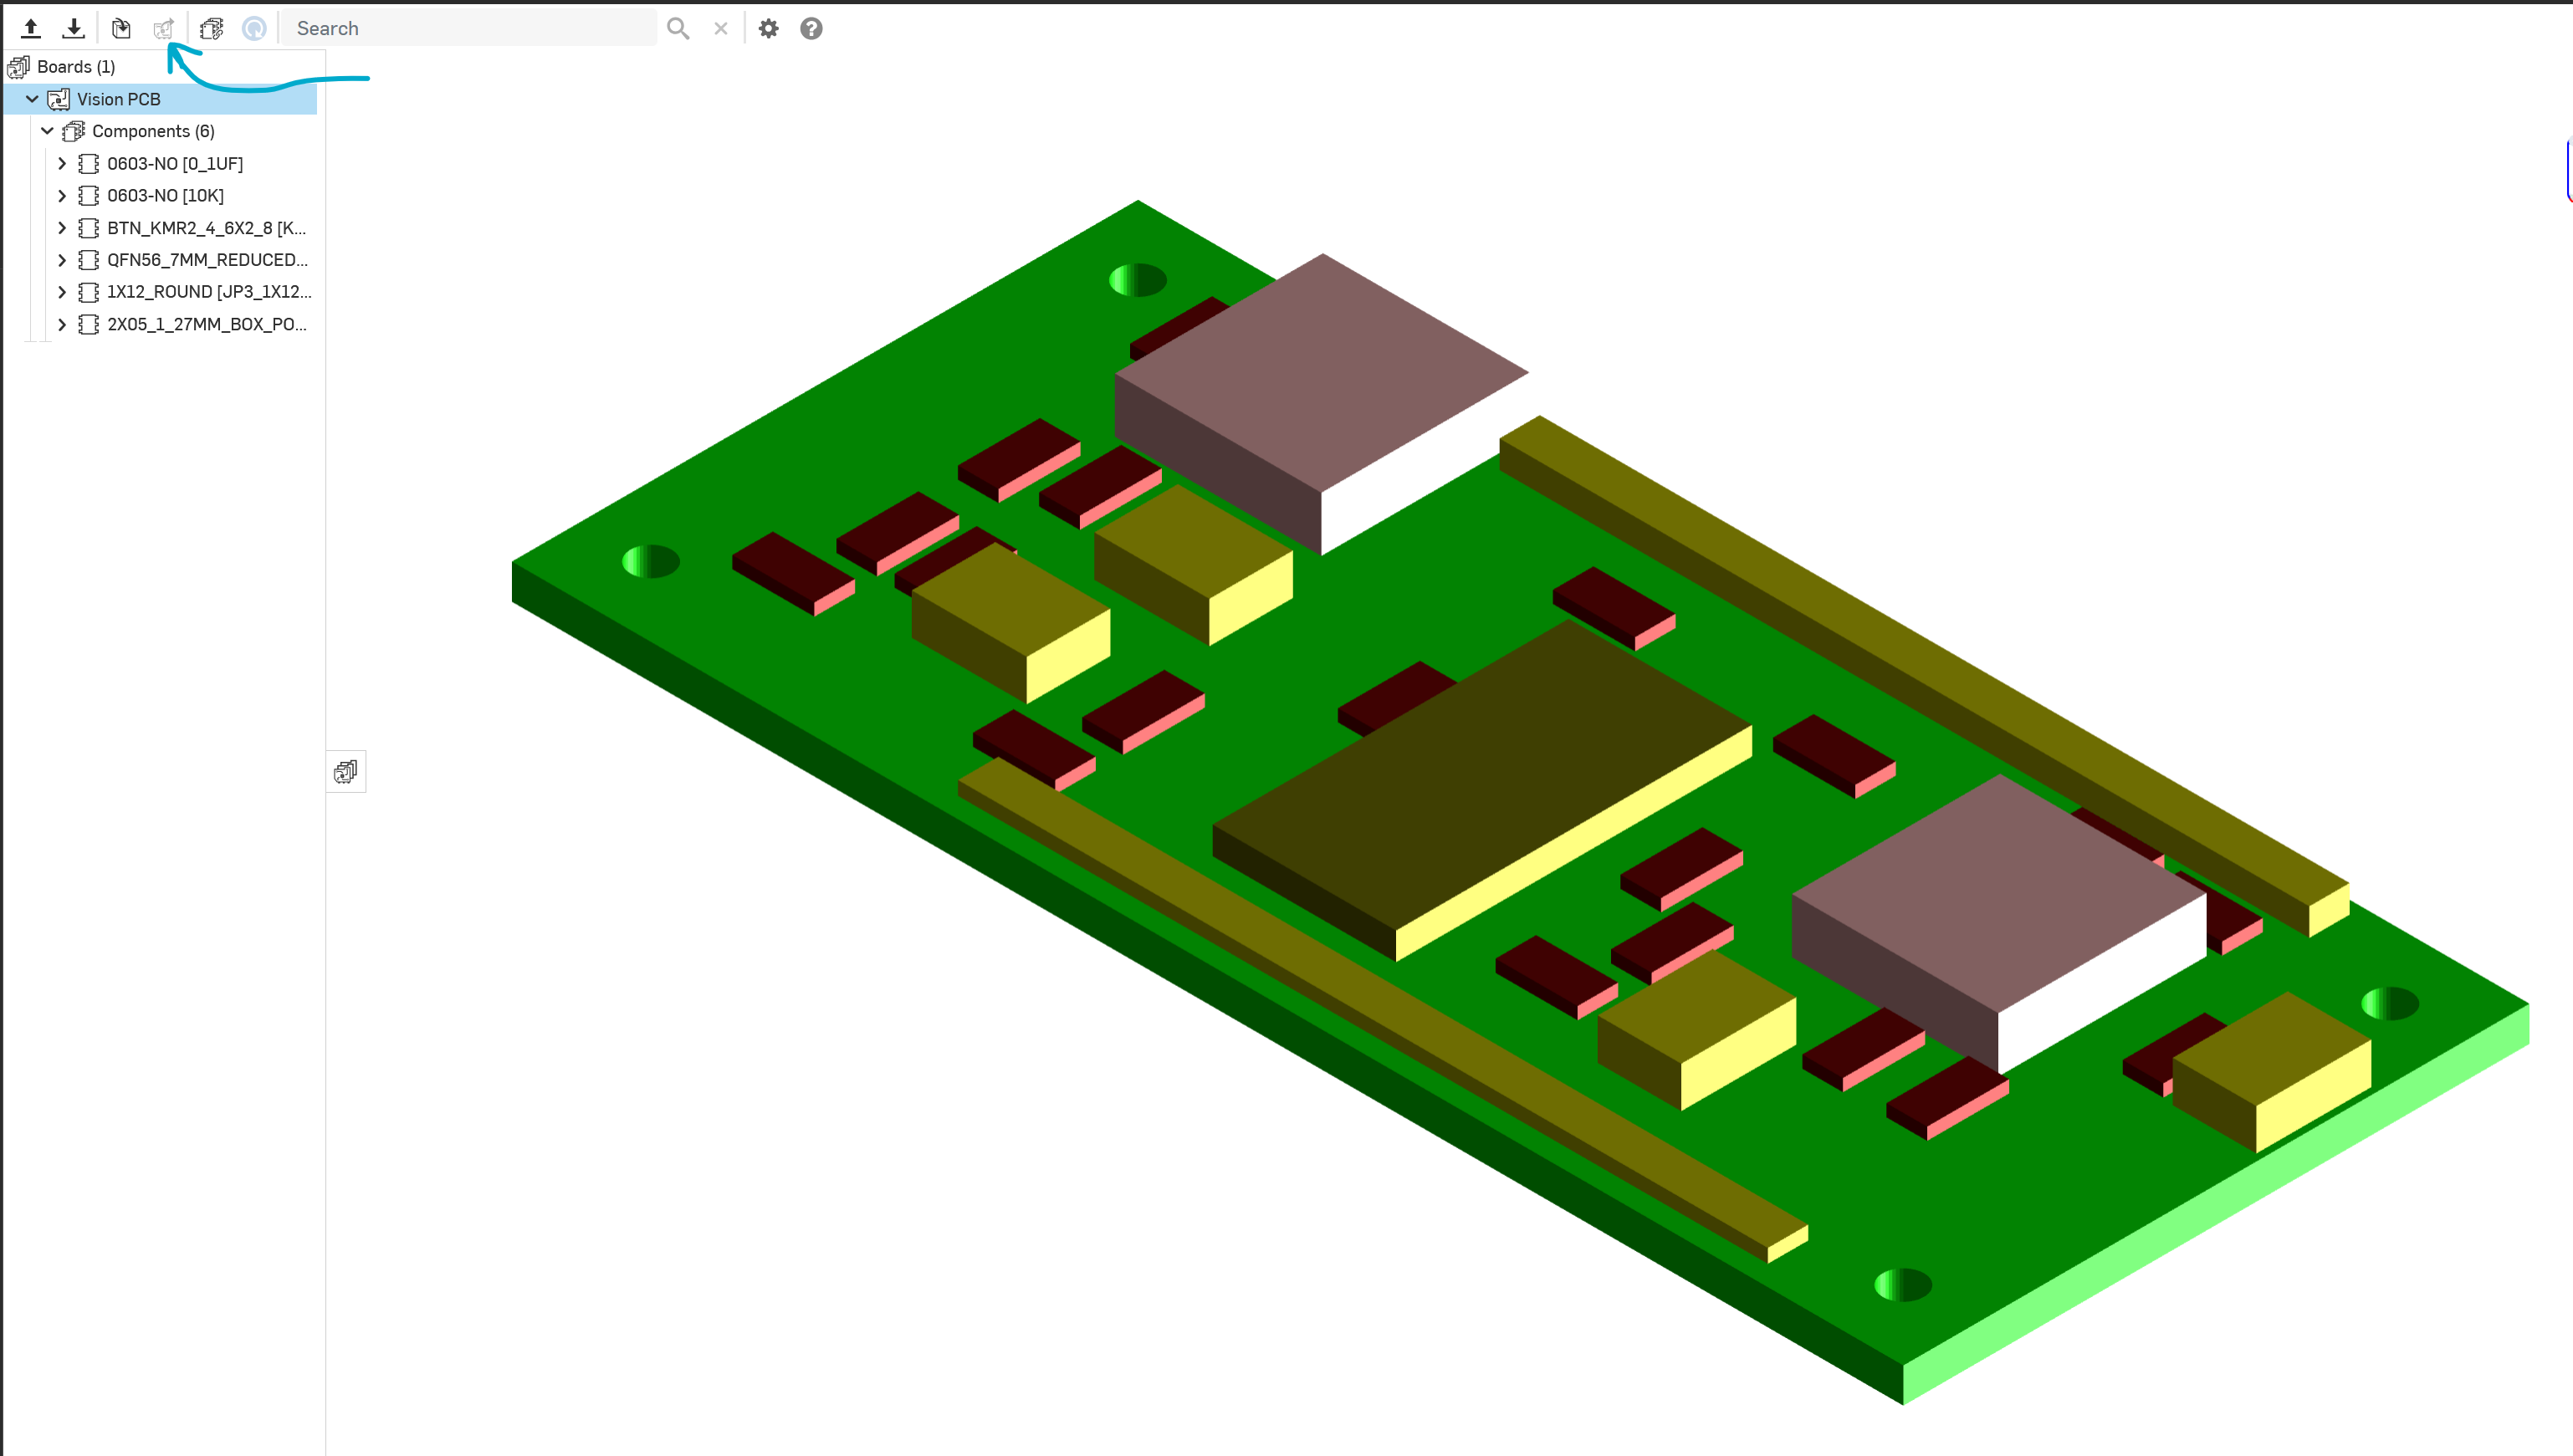Click the chip icon beside BTN_KMR2_4_6X2_8
2573x1456 pixels.
(89, 228)
